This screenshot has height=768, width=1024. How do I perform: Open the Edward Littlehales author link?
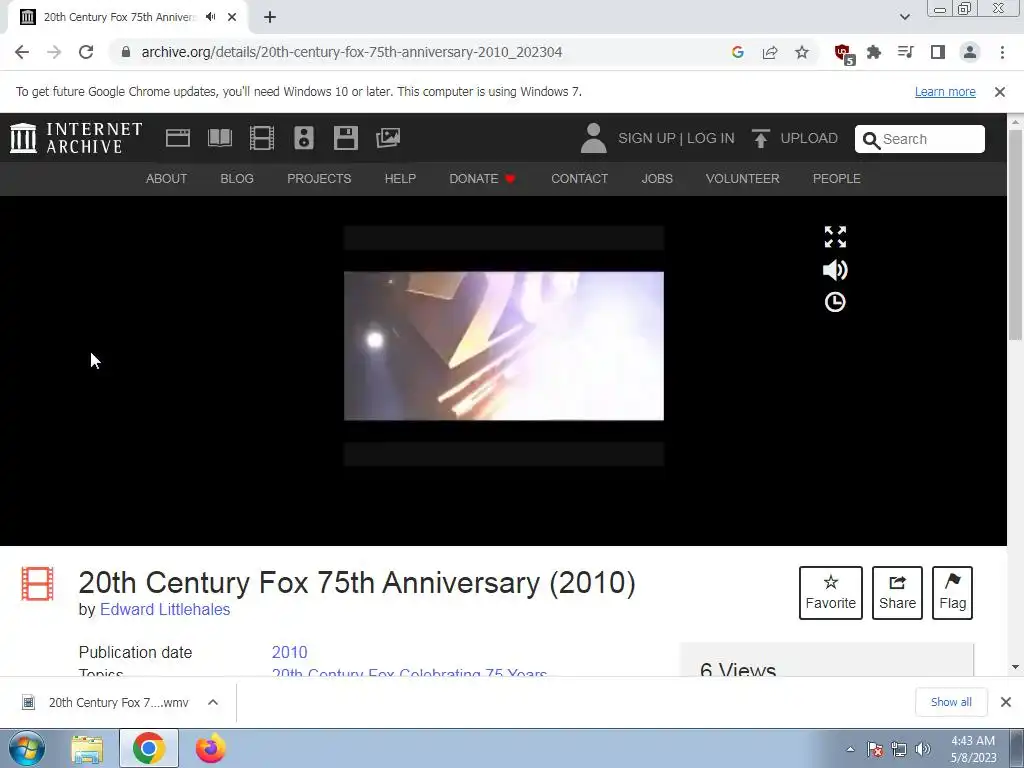(x=165, y=609)
